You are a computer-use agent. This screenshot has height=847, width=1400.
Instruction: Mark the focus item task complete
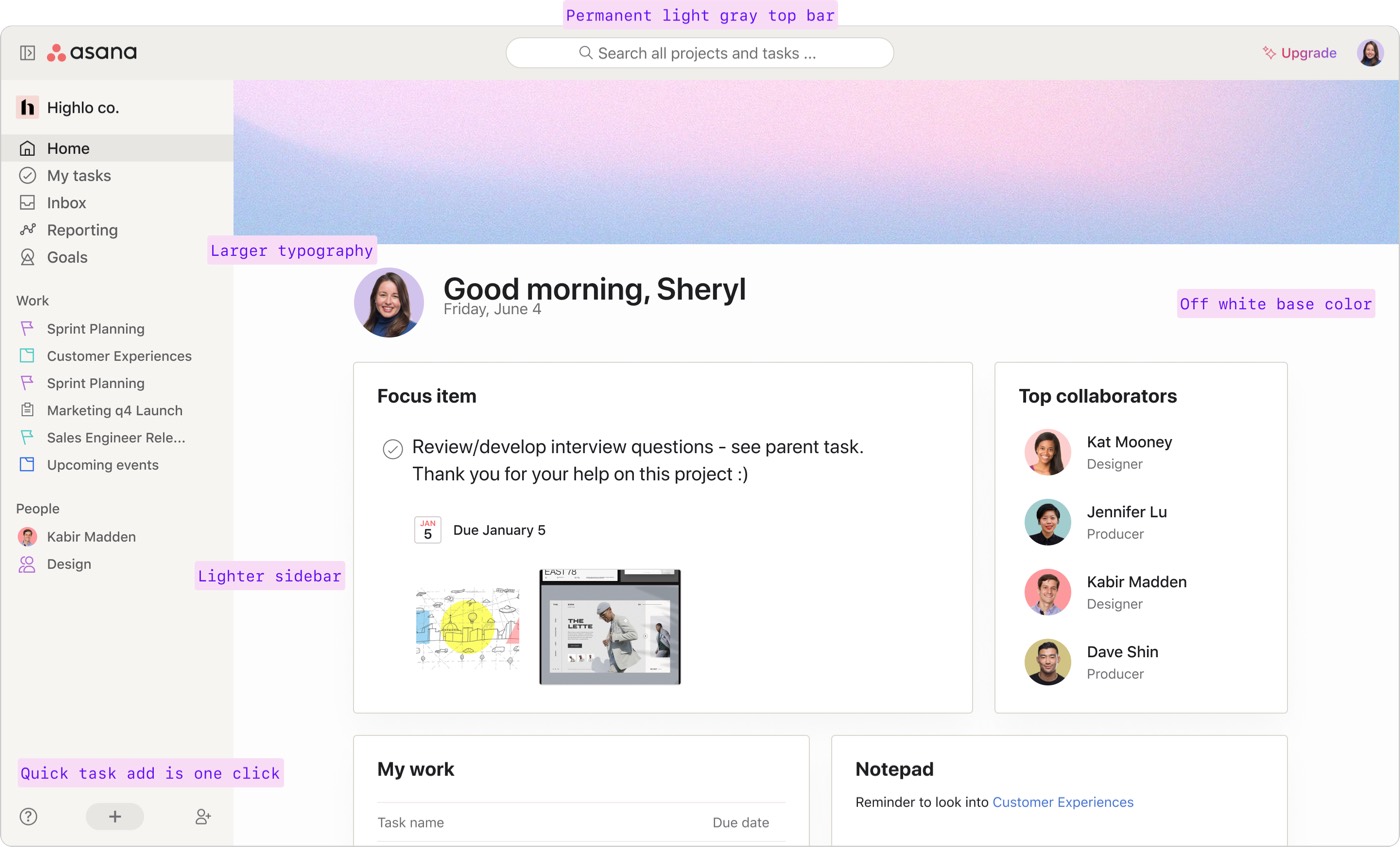(393, 449)
